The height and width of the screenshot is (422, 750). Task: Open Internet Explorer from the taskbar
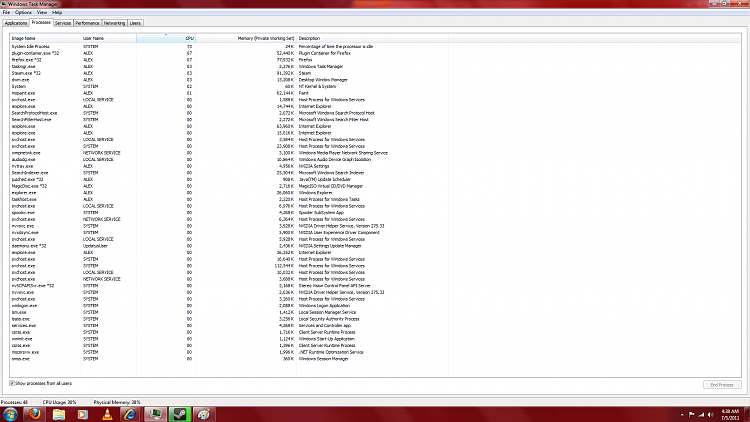(131, 414)
